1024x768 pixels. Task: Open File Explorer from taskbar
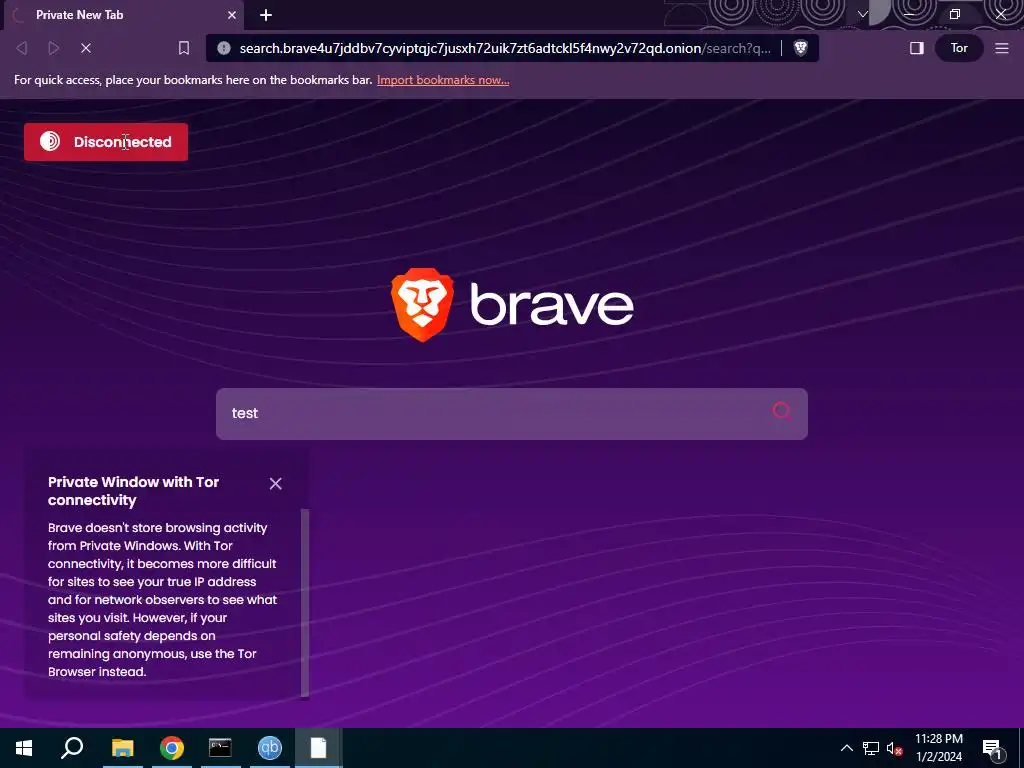point(122,748)
